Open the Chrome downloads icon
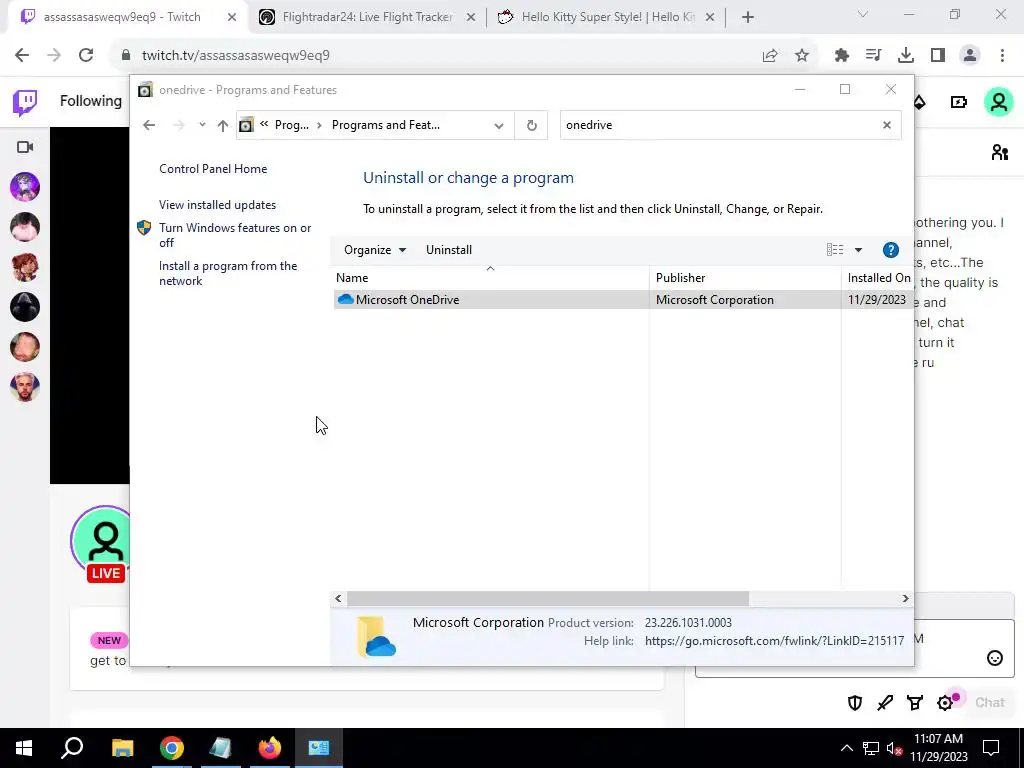The width and height of the screenshot is (1024, 768). point(906,56)
